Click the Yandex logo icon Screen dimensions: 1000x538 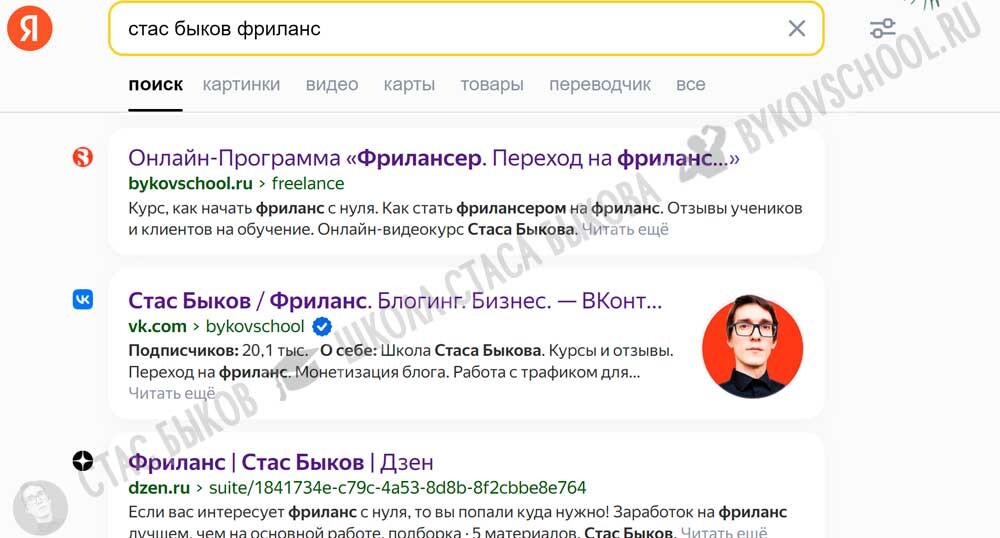point(29,27)
